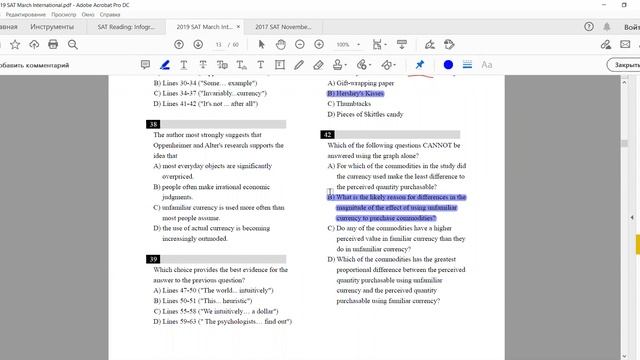The image size is (640, 360).
Task: Click highlighted answer B) Hershey's Kisses
Action: point(356,93)
